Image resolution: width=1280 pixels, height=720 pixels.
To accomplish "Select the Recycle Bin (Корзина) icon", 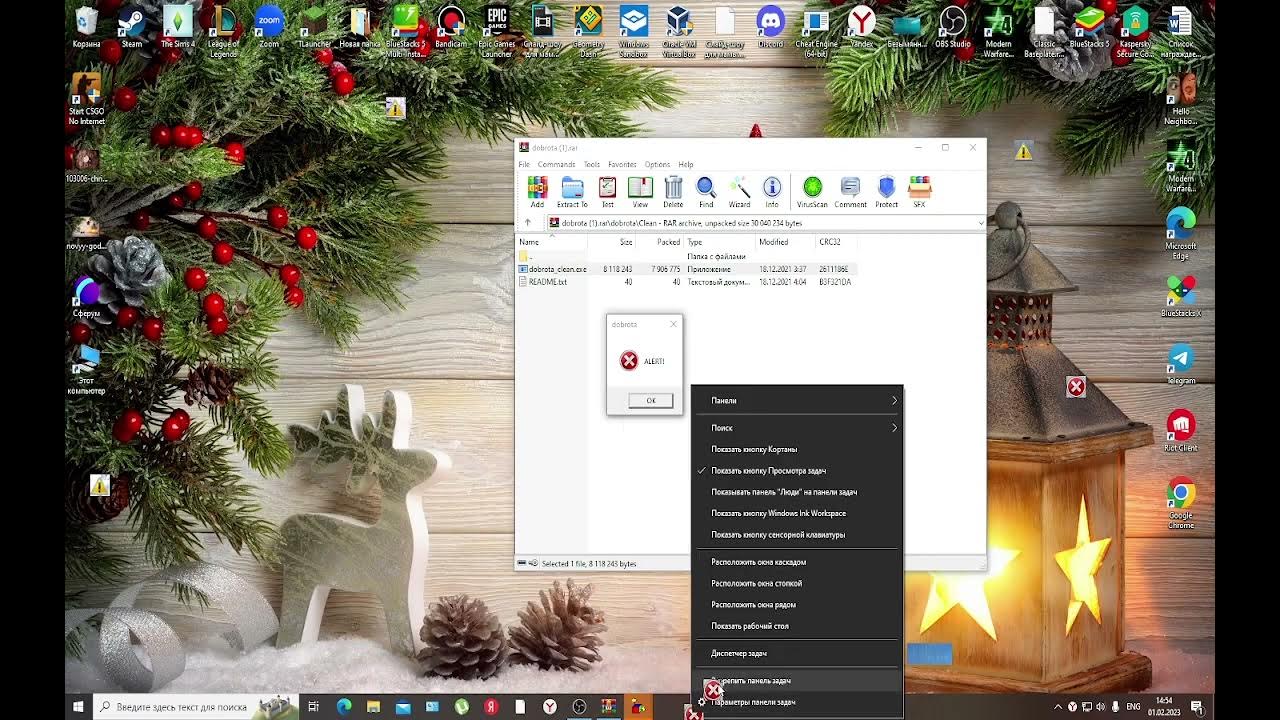I will pos(86,27).
